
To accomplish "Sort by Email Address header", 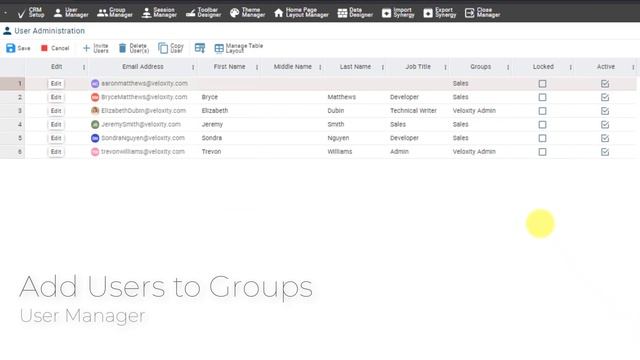I will point(143,67).
